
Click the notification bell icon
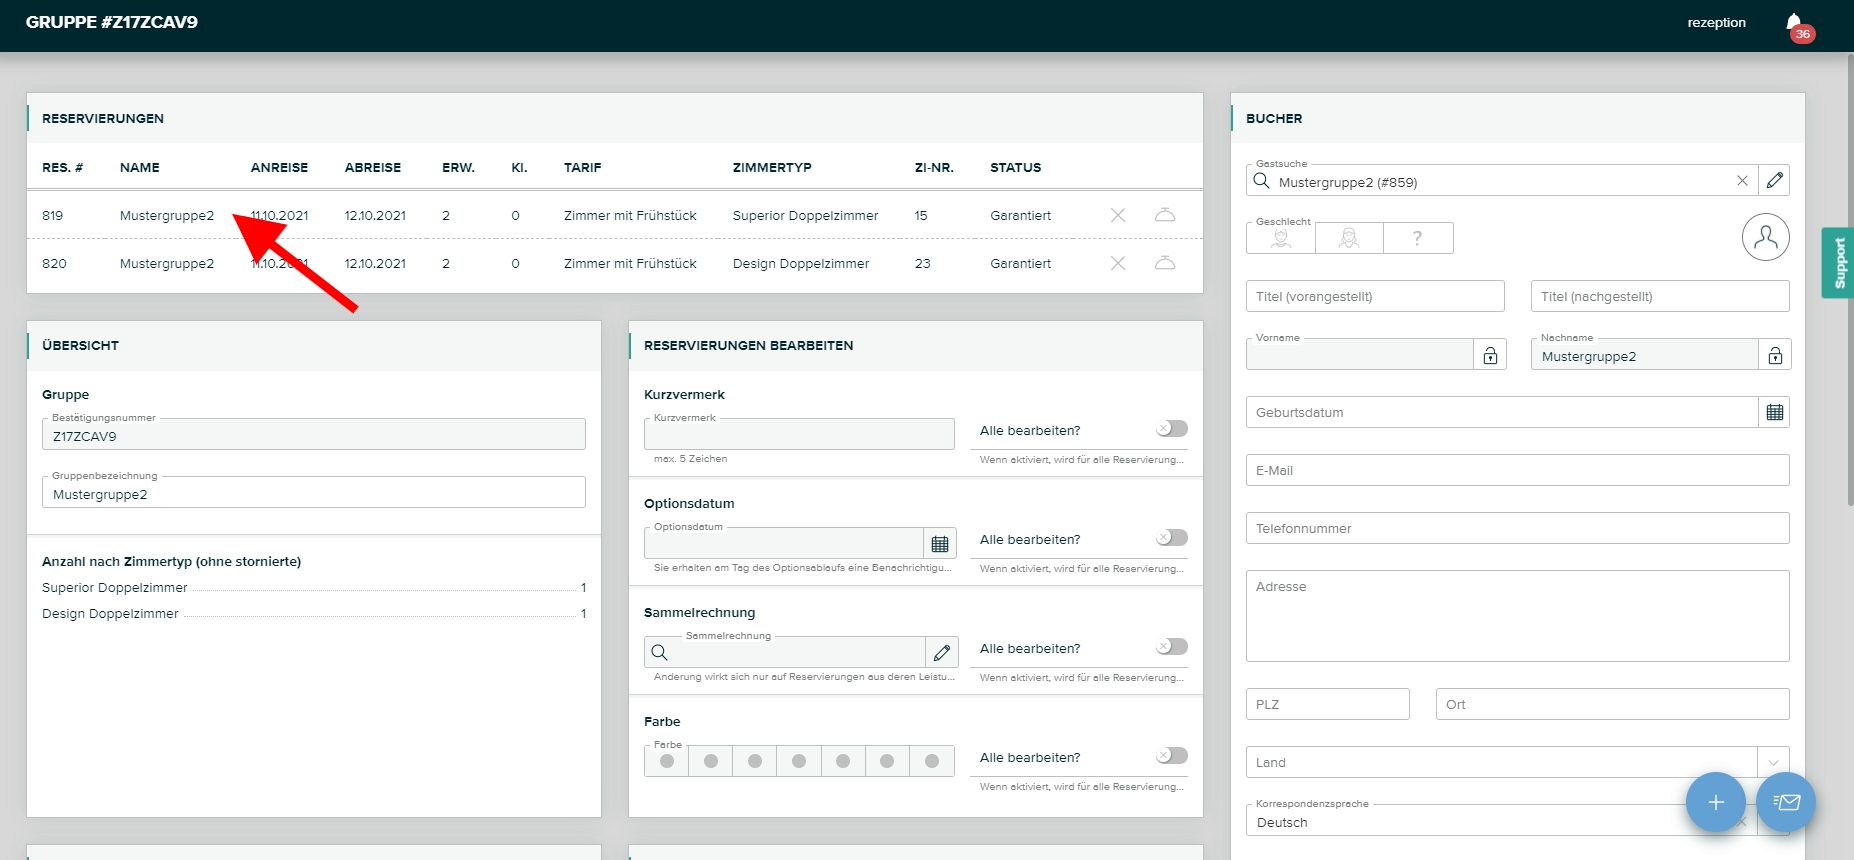point(1795,24)
